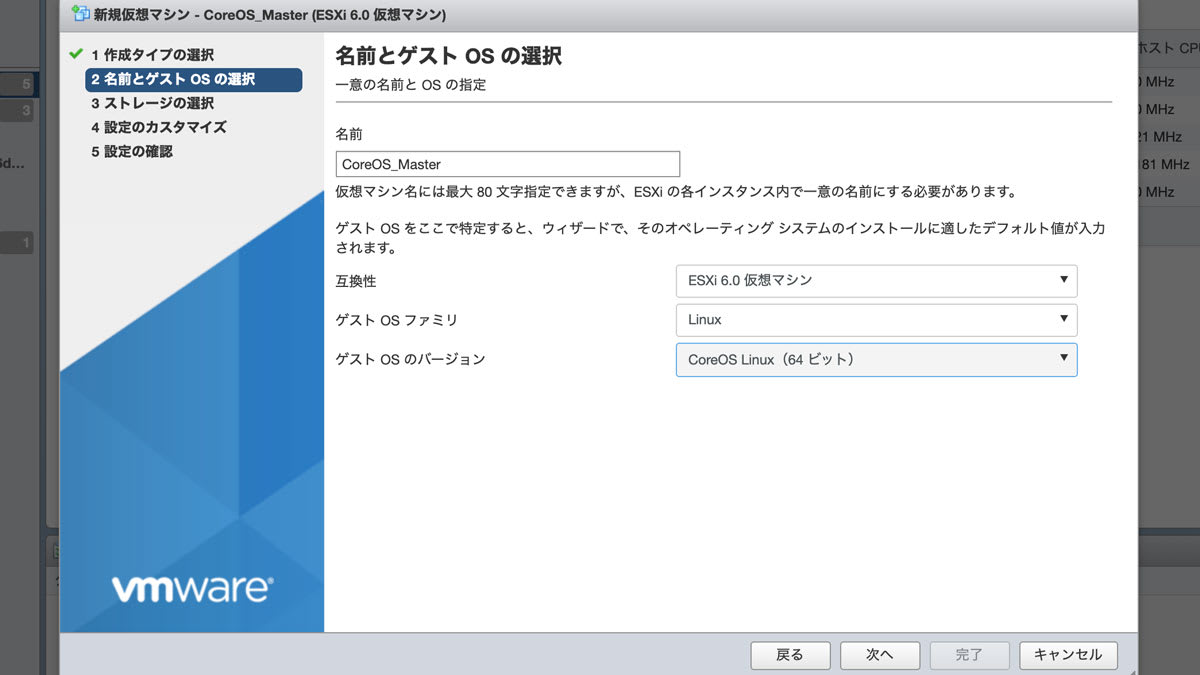This screenshot has width=1200, height=675.
Task: Click the 互換性 label
Action: click(356, 281)
